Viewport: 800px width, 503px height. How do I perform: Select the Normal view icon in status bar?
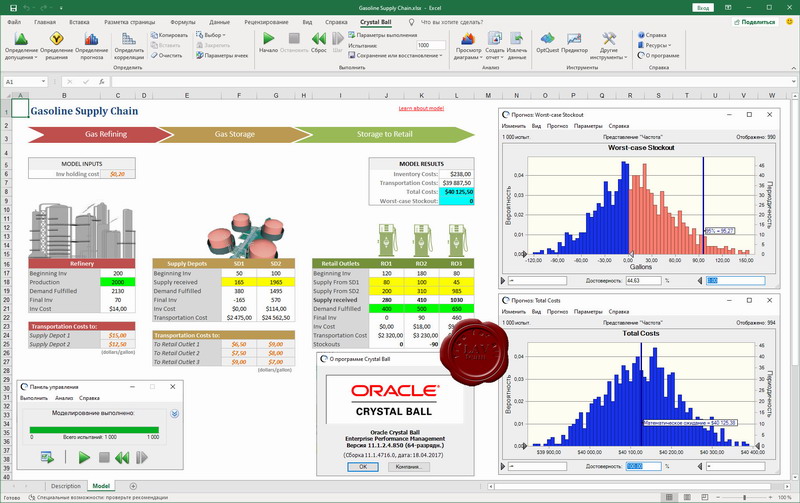coord(669,497)
